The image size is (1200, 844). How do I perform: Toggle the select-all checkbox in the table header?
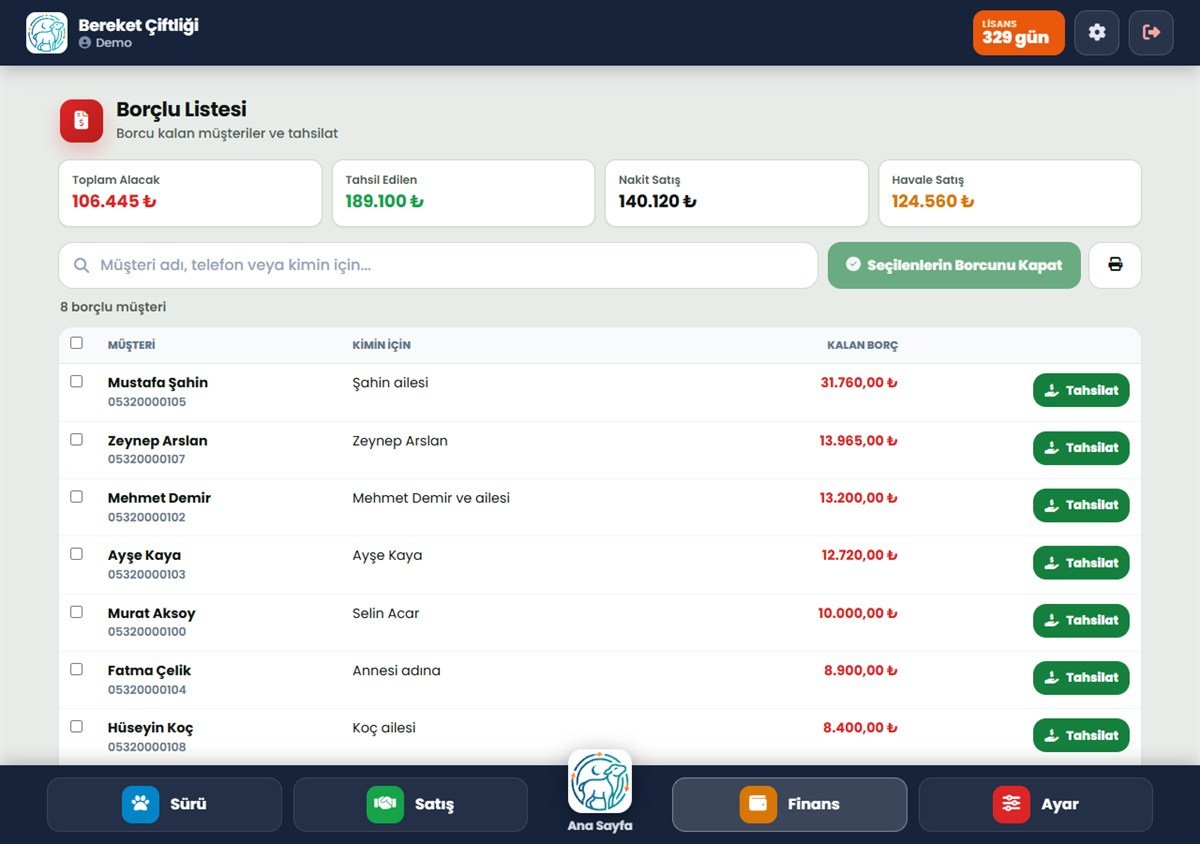point(77,343)
